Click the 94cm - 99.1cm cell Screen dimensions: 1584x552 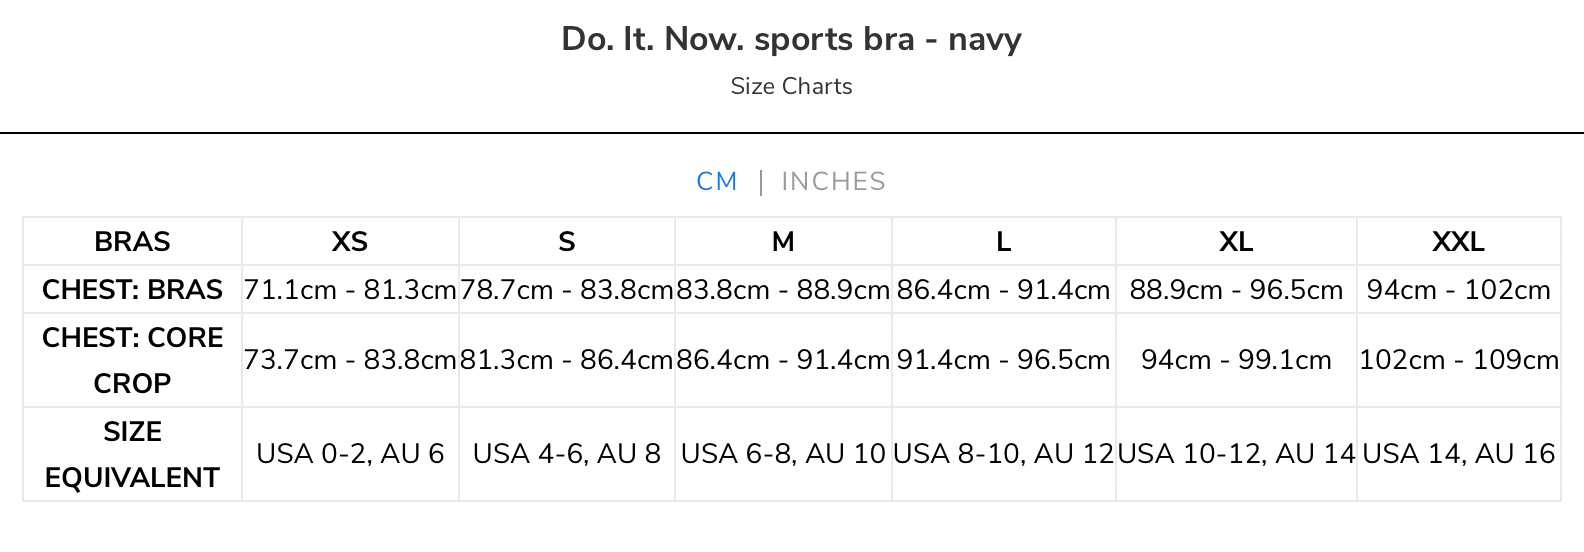pyautogui.click(x=1236, y=360)
